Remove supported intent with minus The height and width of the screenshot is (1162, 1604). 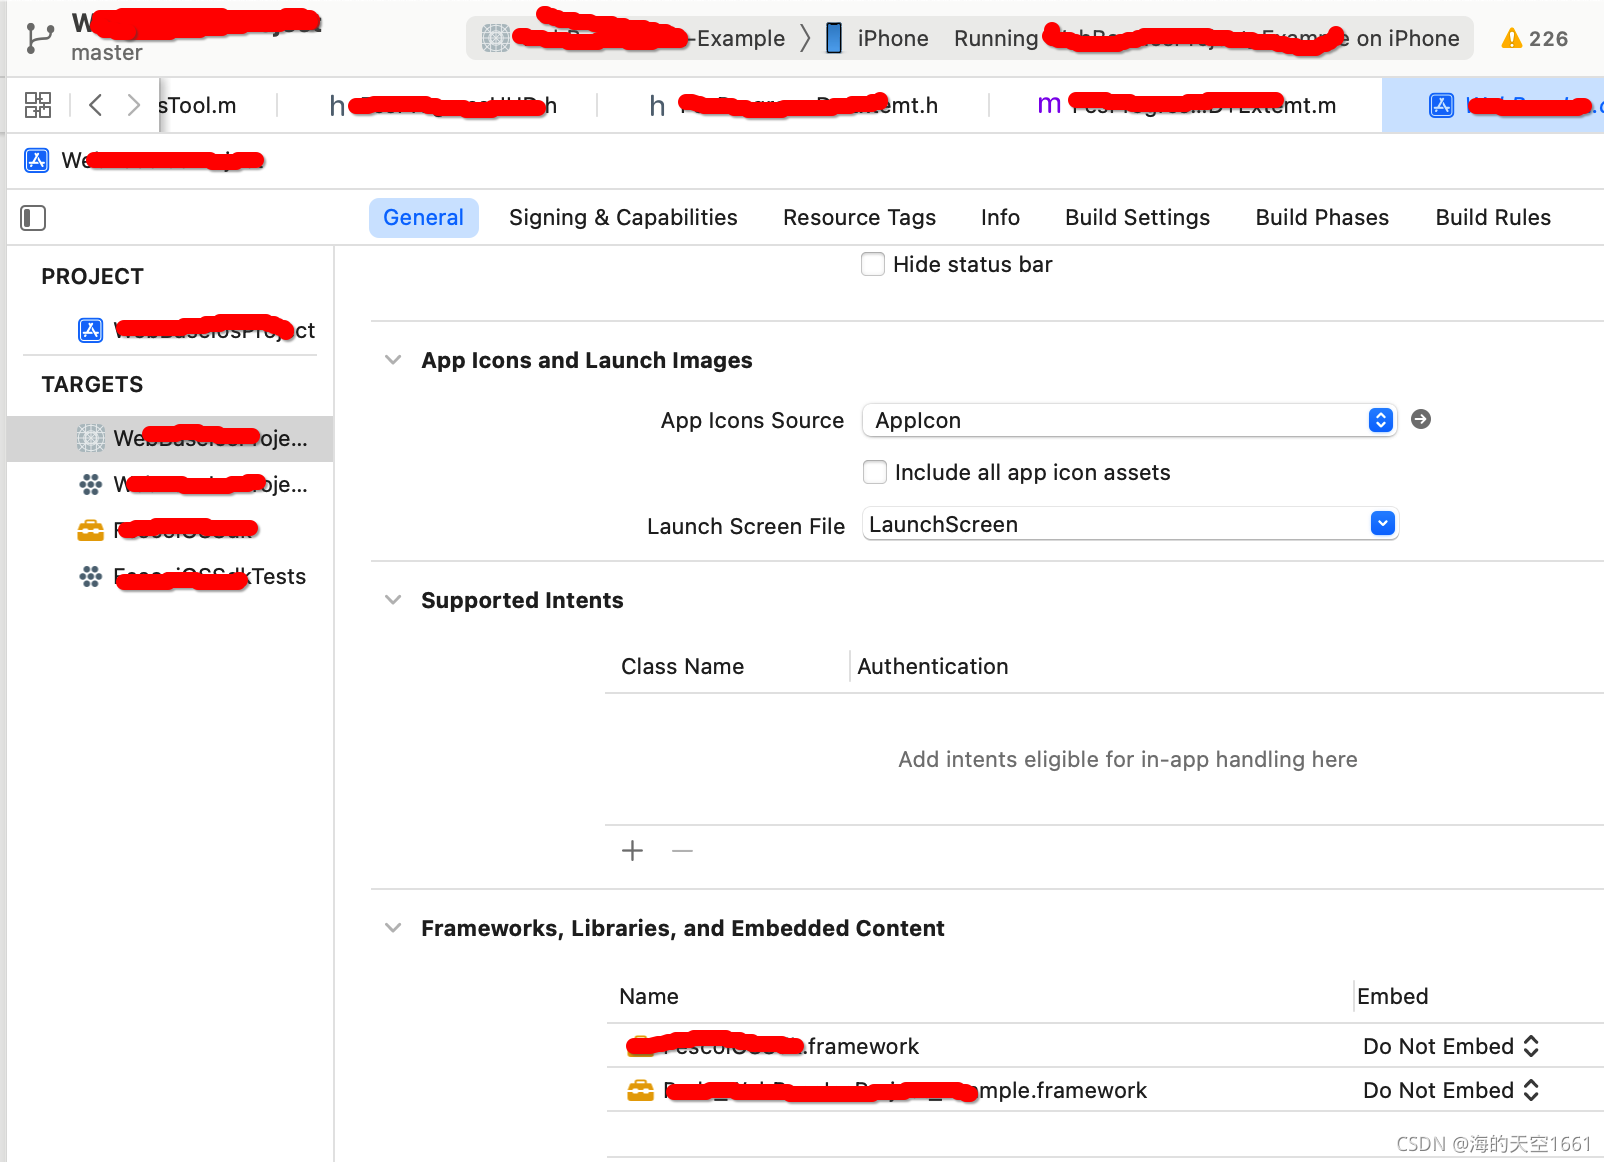(683, 851)
